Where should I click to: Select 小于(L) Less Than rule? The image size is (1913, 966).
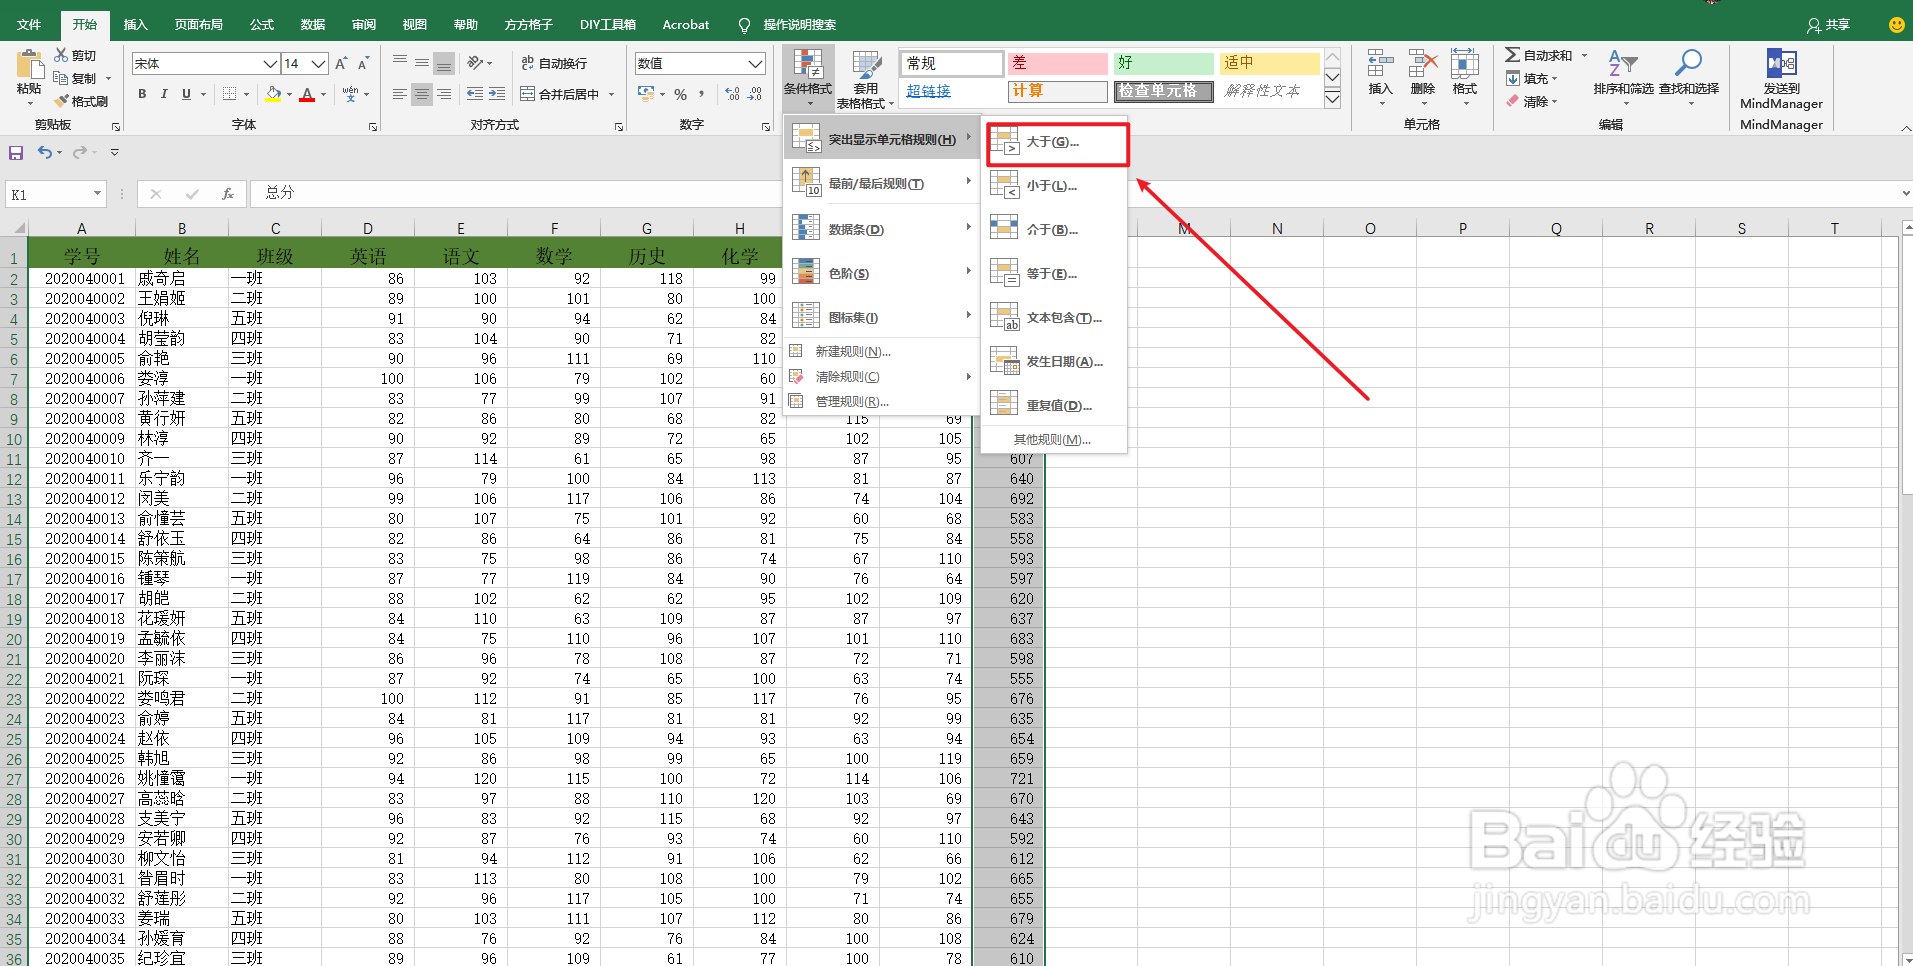tap(1055, 186)
